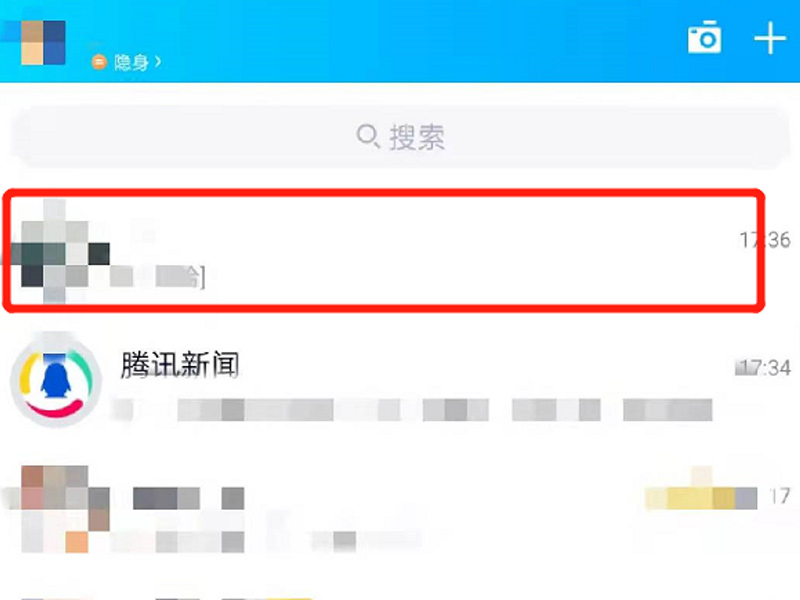This screenshot has height=600, width=800.
Task: Open the profile avatar in top-left corner
Action: coord(43,42)
